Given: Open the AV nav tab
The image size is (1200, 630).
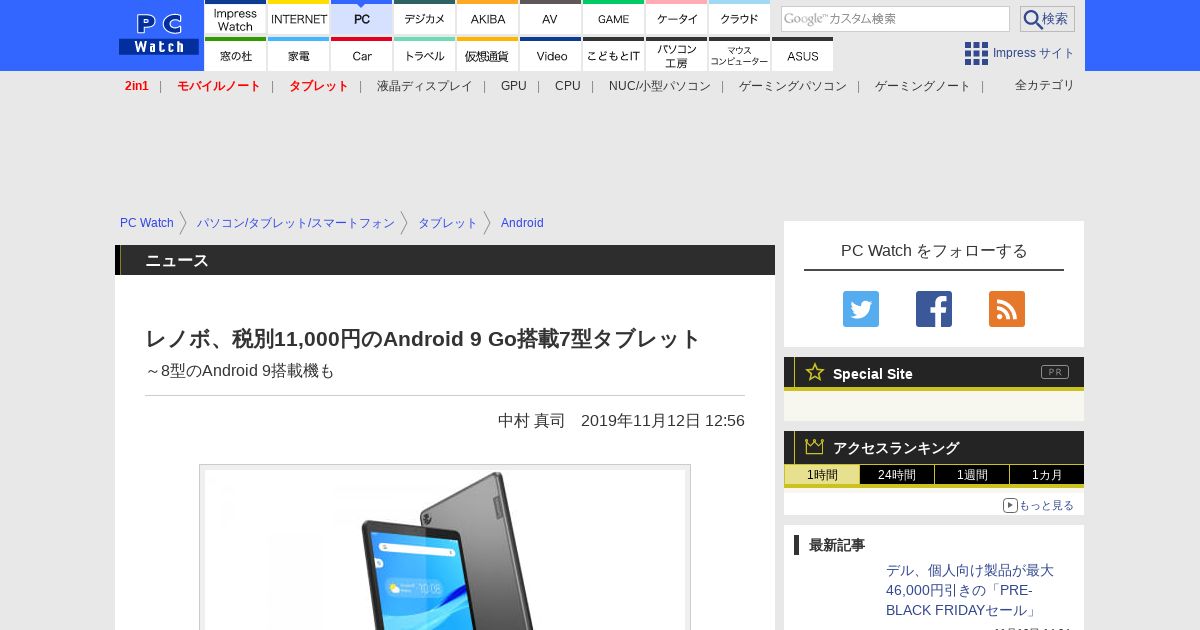Looking at the screenshot, I should [x=551, y=17].
